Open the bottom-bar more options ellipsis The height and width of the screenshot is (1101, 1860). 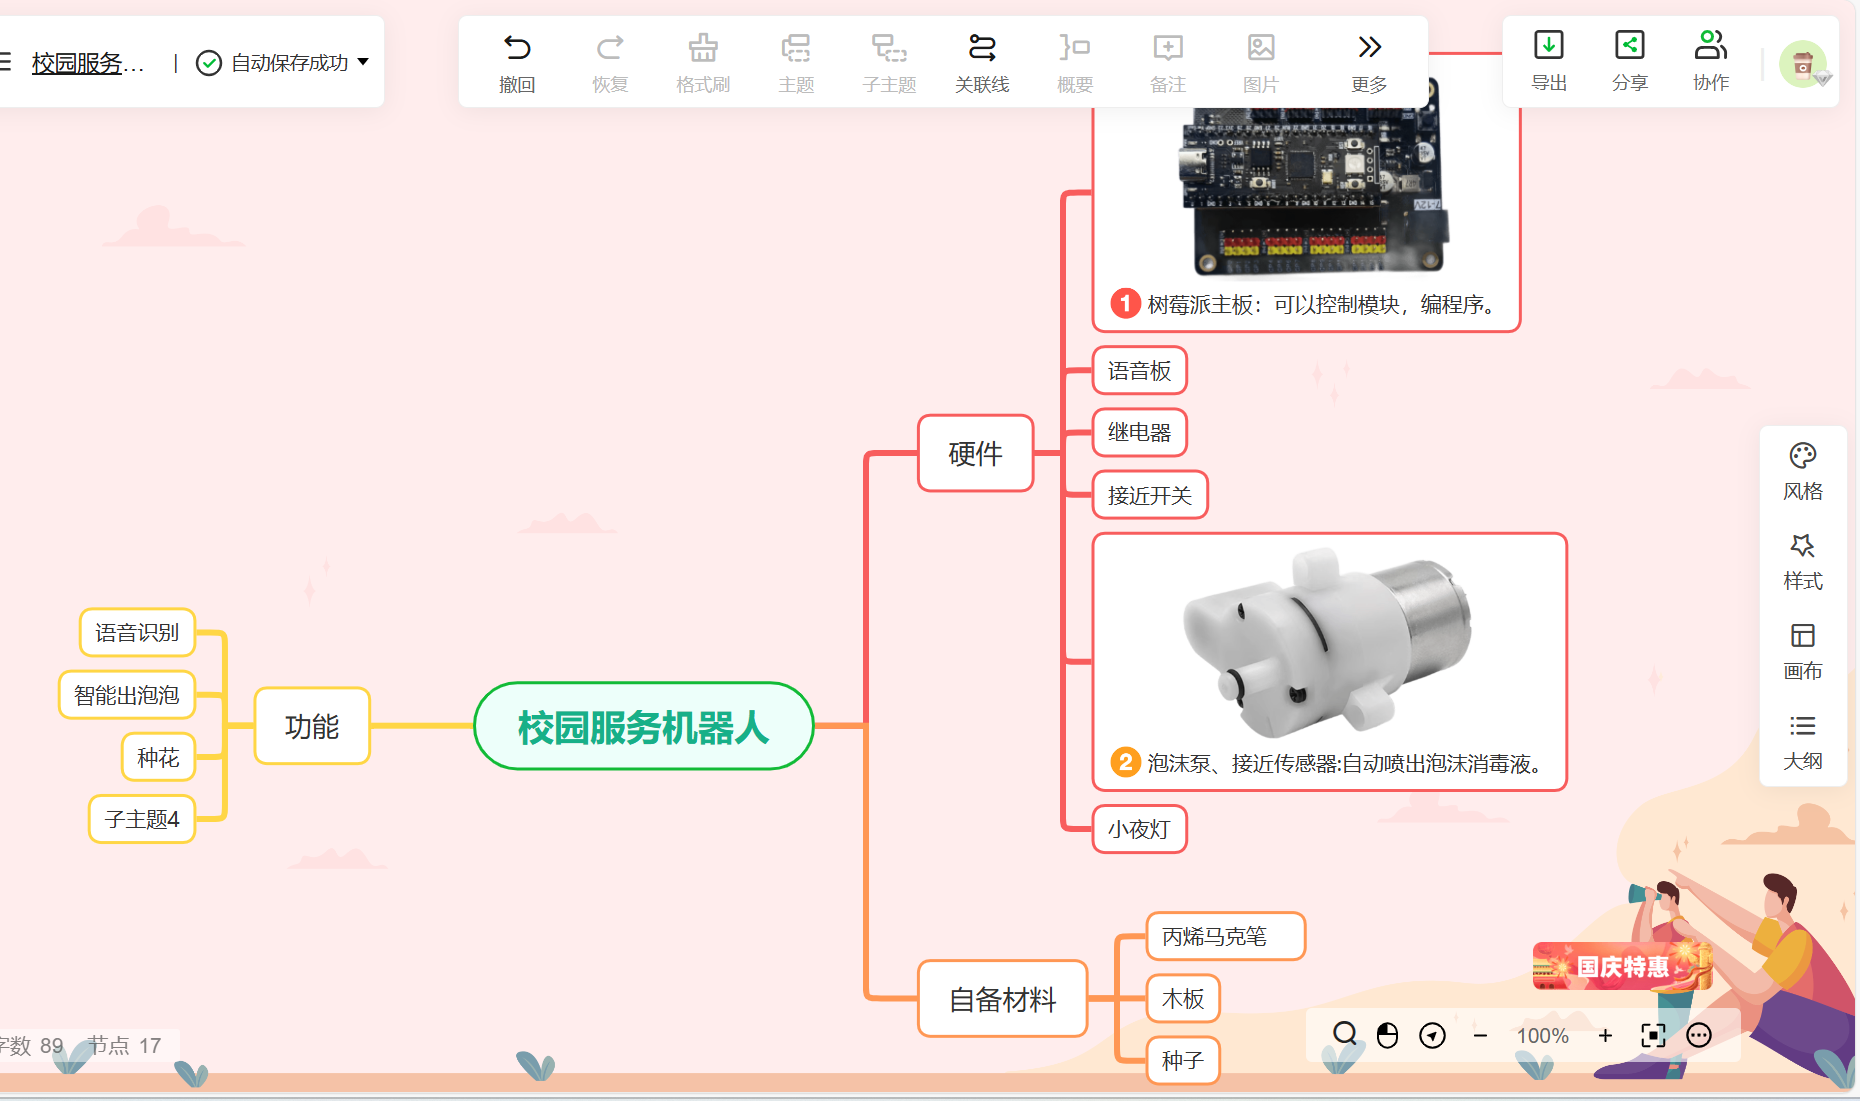click(1699, 1035)
